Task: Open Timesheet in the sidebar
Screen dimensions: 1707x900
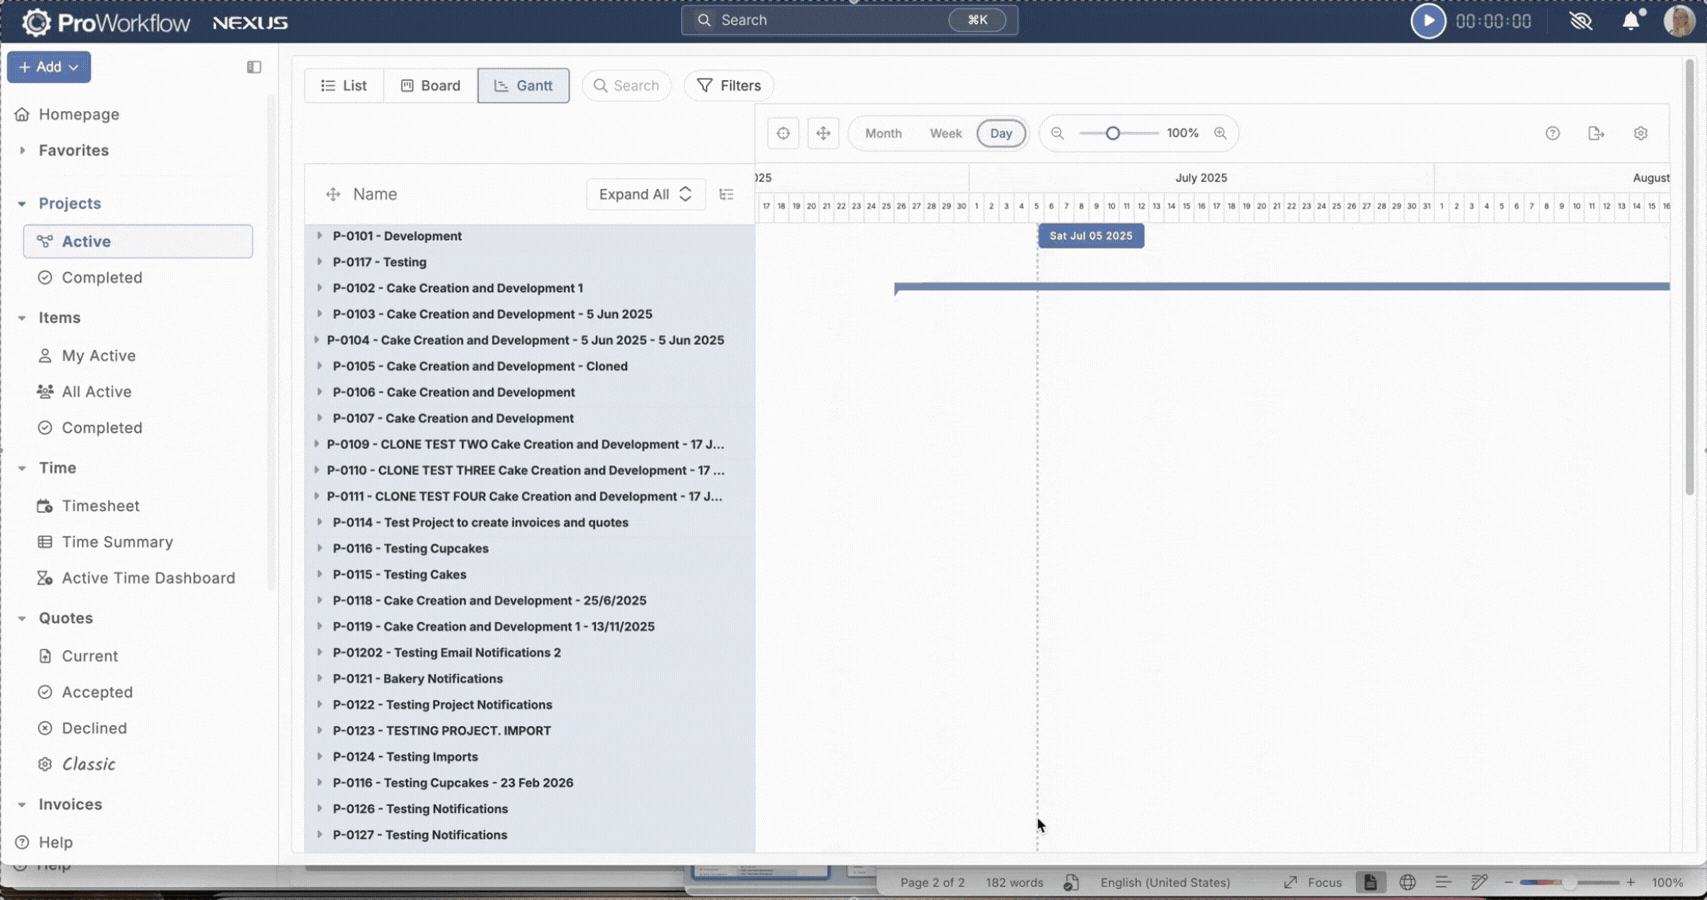Action: (100, 506)
